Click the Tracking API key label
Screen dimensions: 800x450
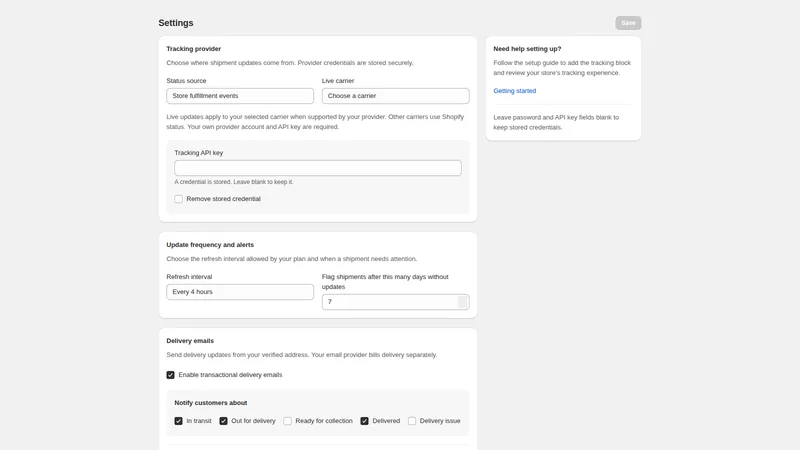(x=198, y=153)
